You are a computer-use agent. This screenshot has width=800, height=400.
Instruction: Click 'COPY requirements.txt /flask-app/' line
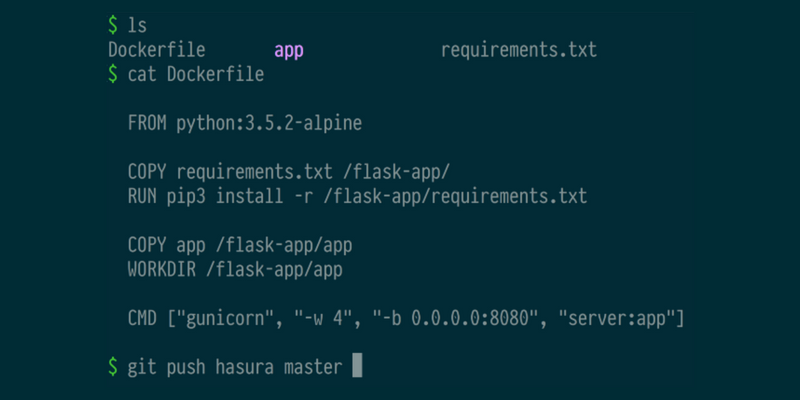tap(289, 172)
